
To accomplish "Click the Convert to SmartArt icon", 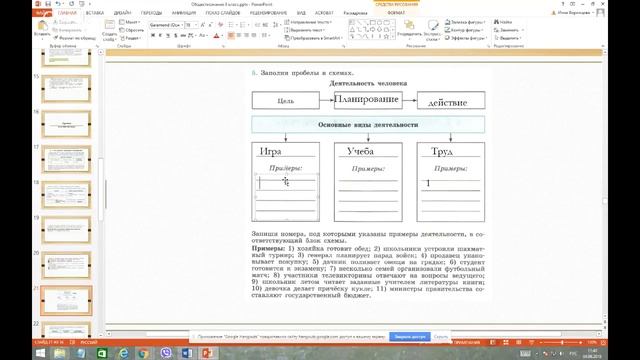I will click(x=313, y=38).
